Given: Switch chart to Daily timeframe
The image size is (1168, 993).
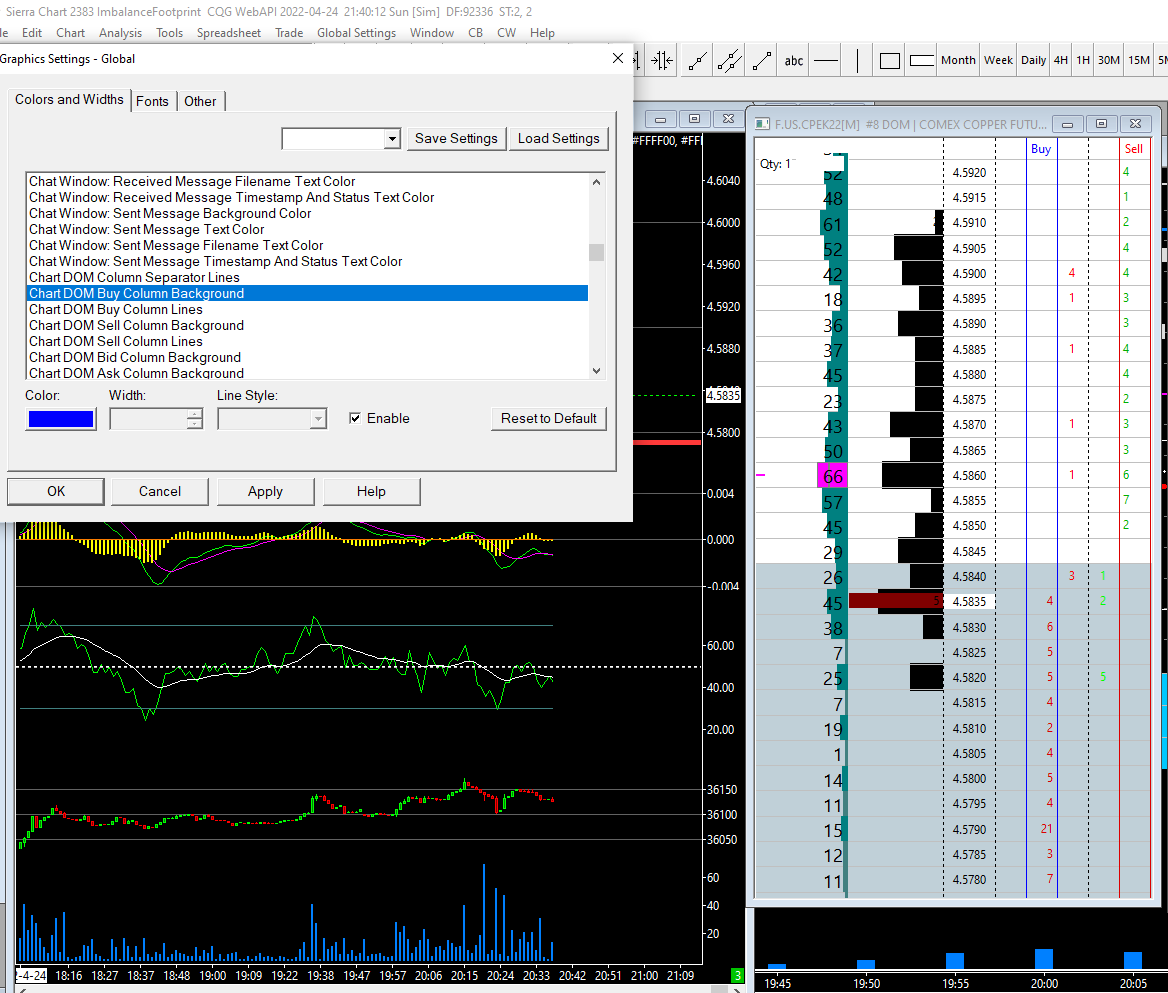Looking at the screenshot, I should [x=1033, y=60].
